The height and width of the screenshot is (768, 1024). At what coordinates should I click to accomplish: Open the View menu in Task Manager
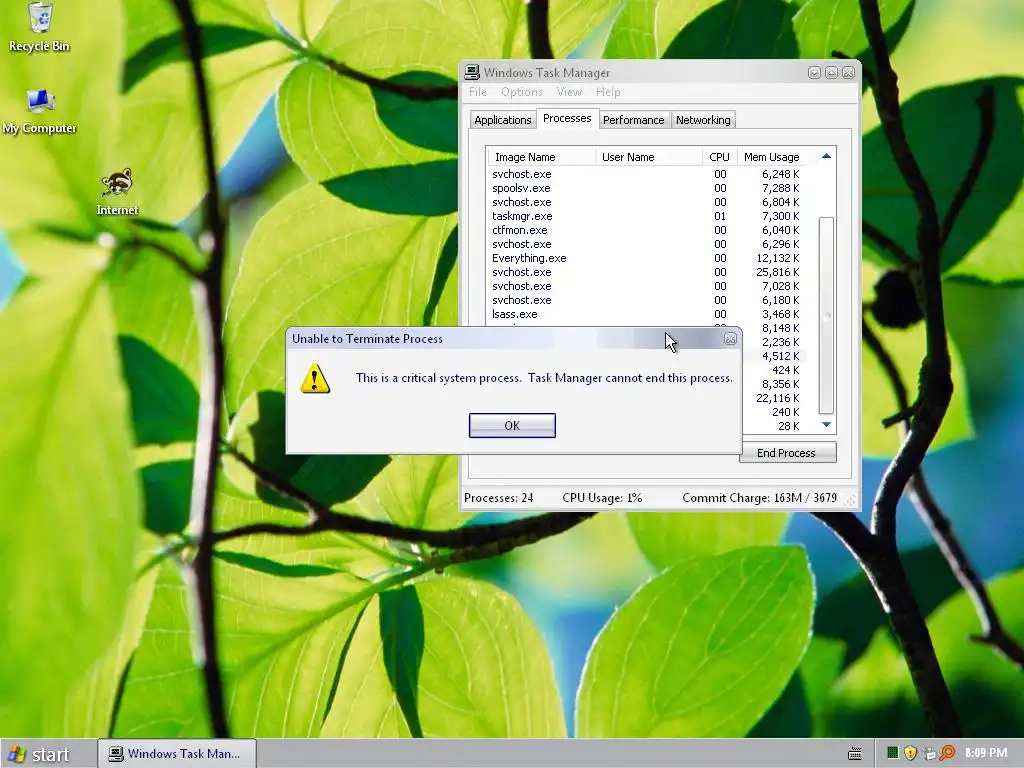tap(569, 92)
